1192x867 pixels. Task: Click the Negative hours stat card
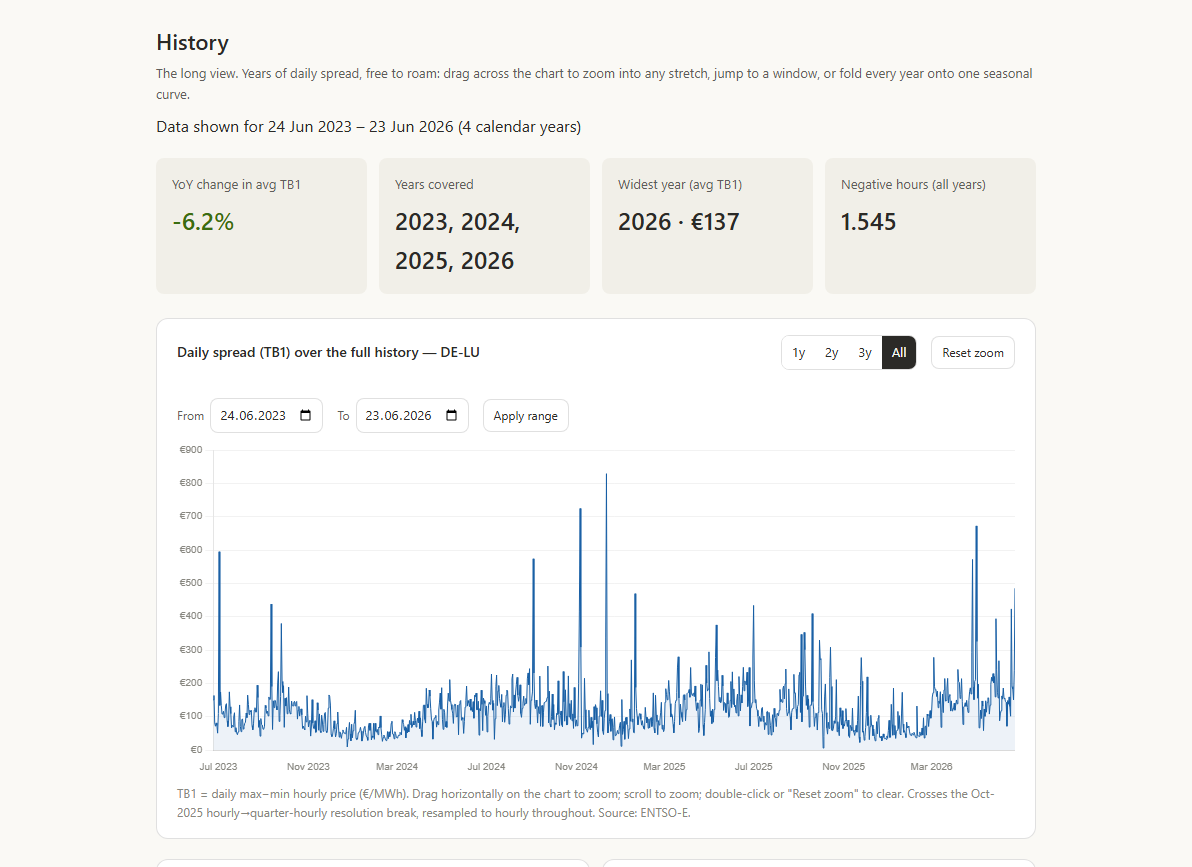tap(930, 226)
